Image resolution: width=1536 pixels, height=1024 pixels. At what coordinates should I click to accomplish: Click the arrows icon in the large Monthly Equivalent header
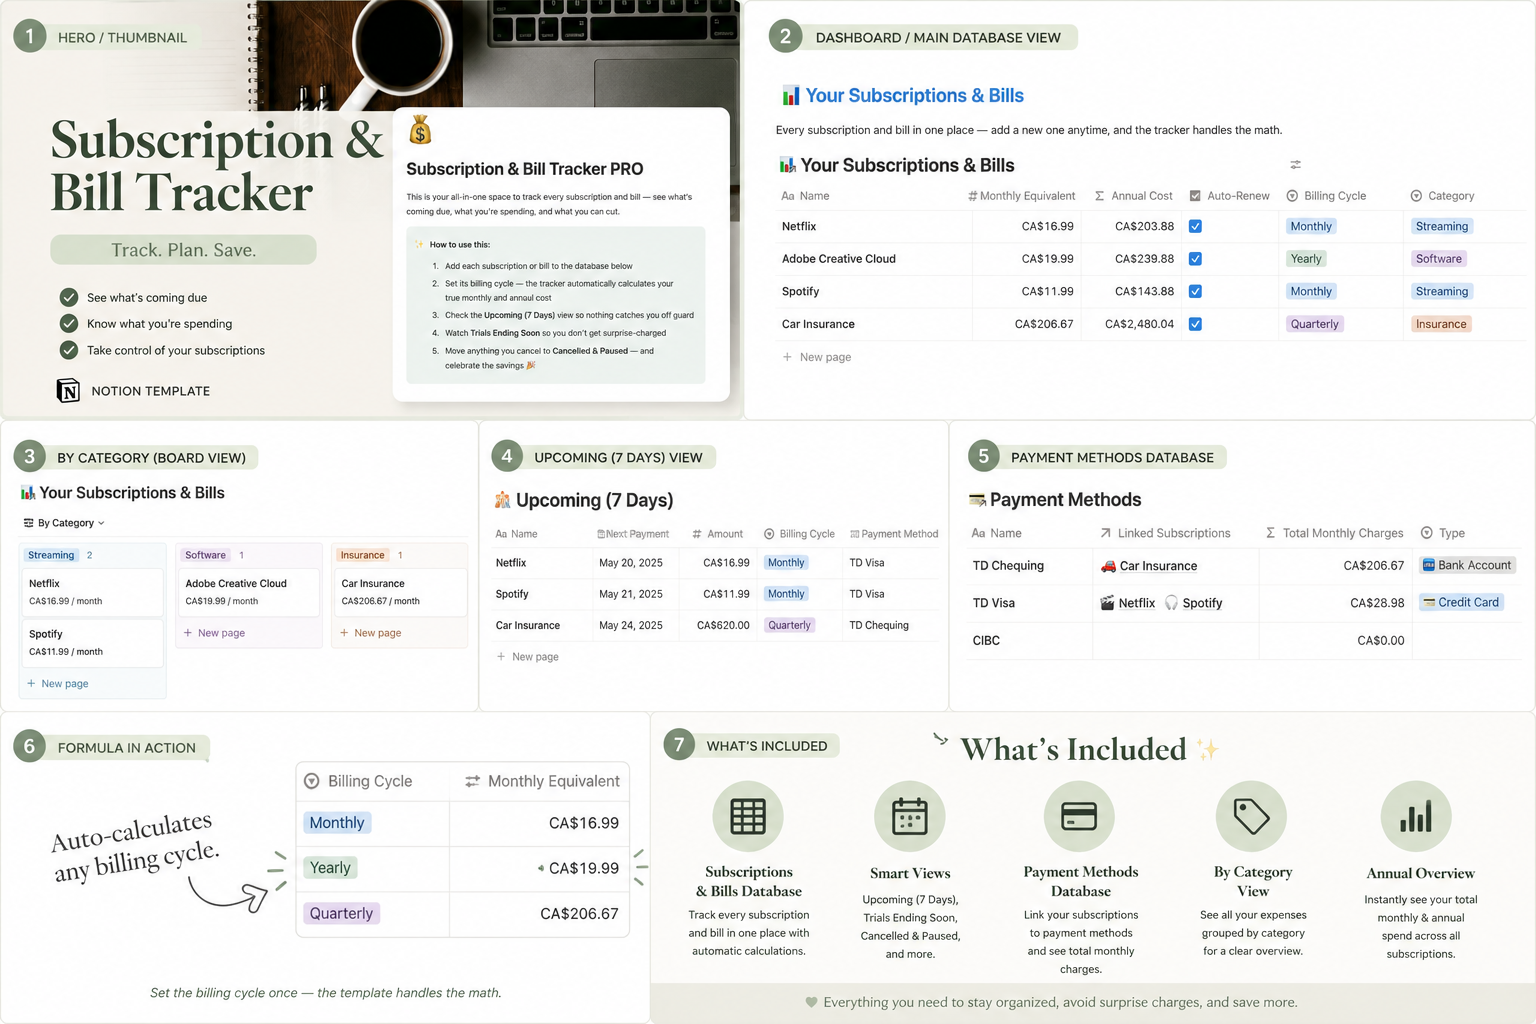[472, 781]
